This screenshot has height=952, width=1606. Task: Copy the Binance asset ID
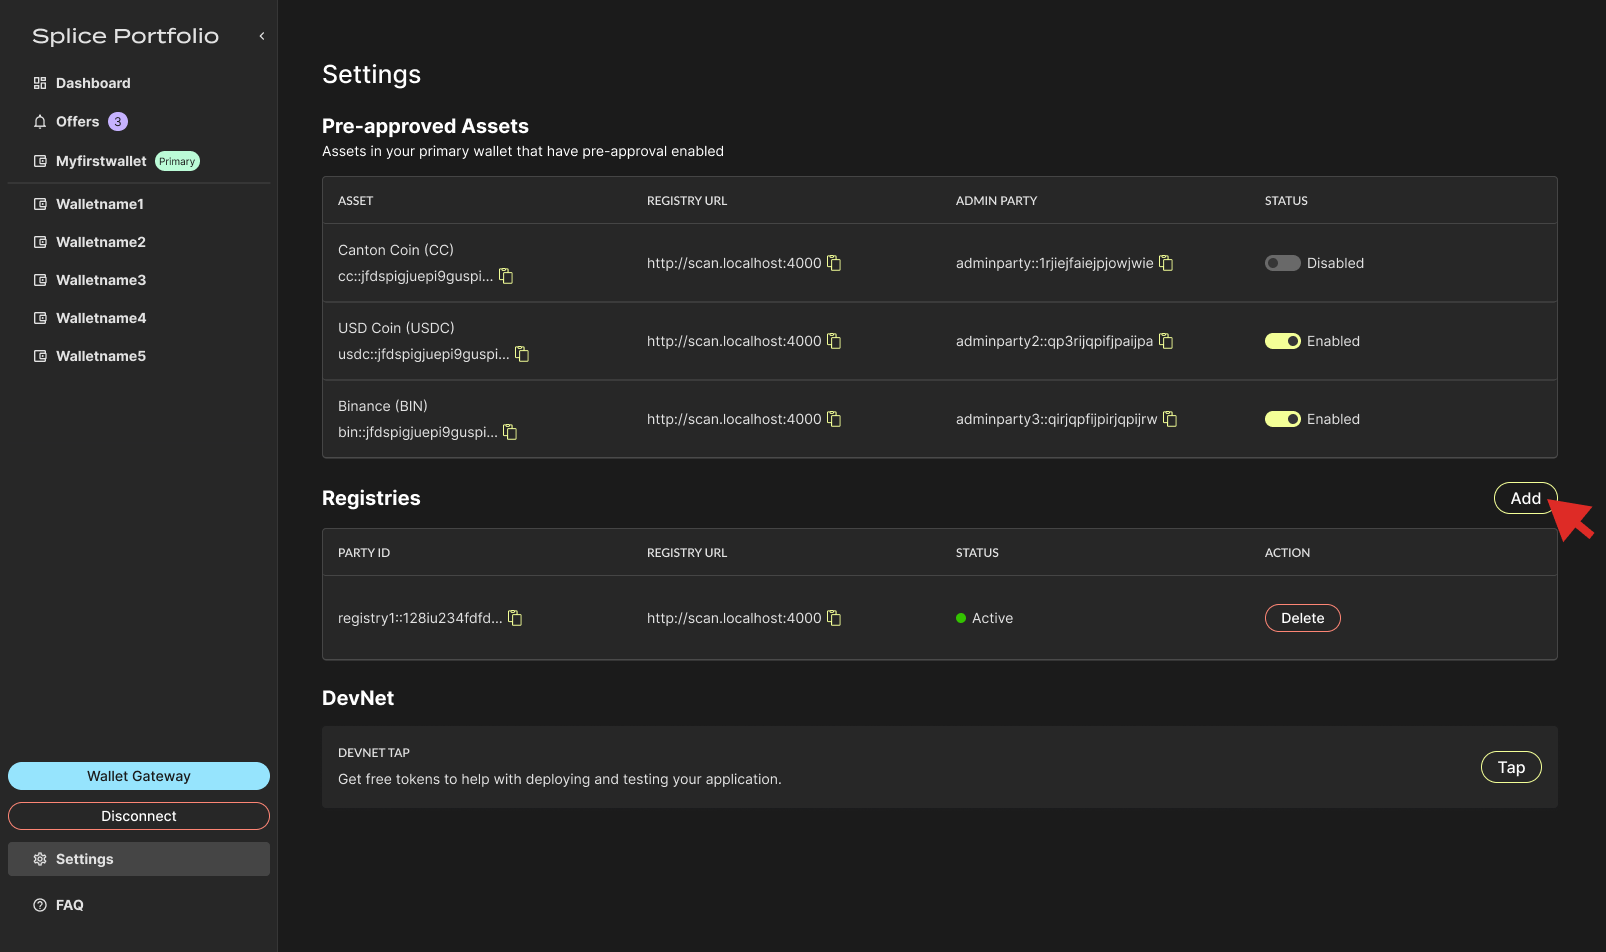[510, 432]
